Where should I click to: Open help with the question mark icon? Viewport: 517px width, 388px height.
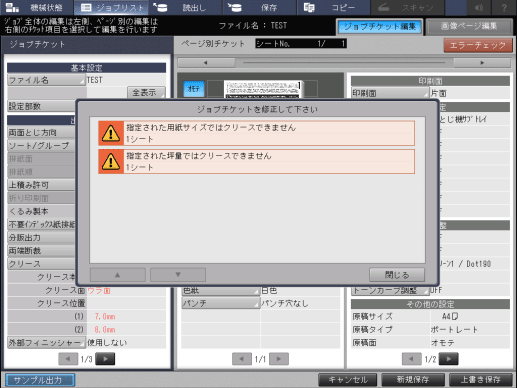pos(504,7)
